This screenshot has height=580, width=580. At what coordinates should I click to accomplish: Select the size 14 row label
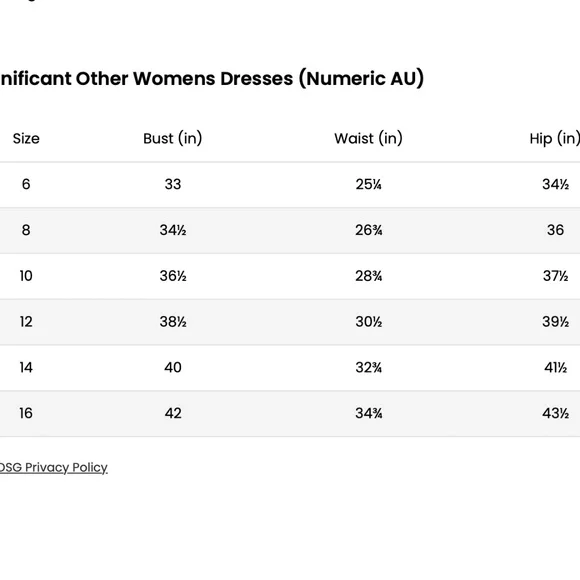click(26, 368)
